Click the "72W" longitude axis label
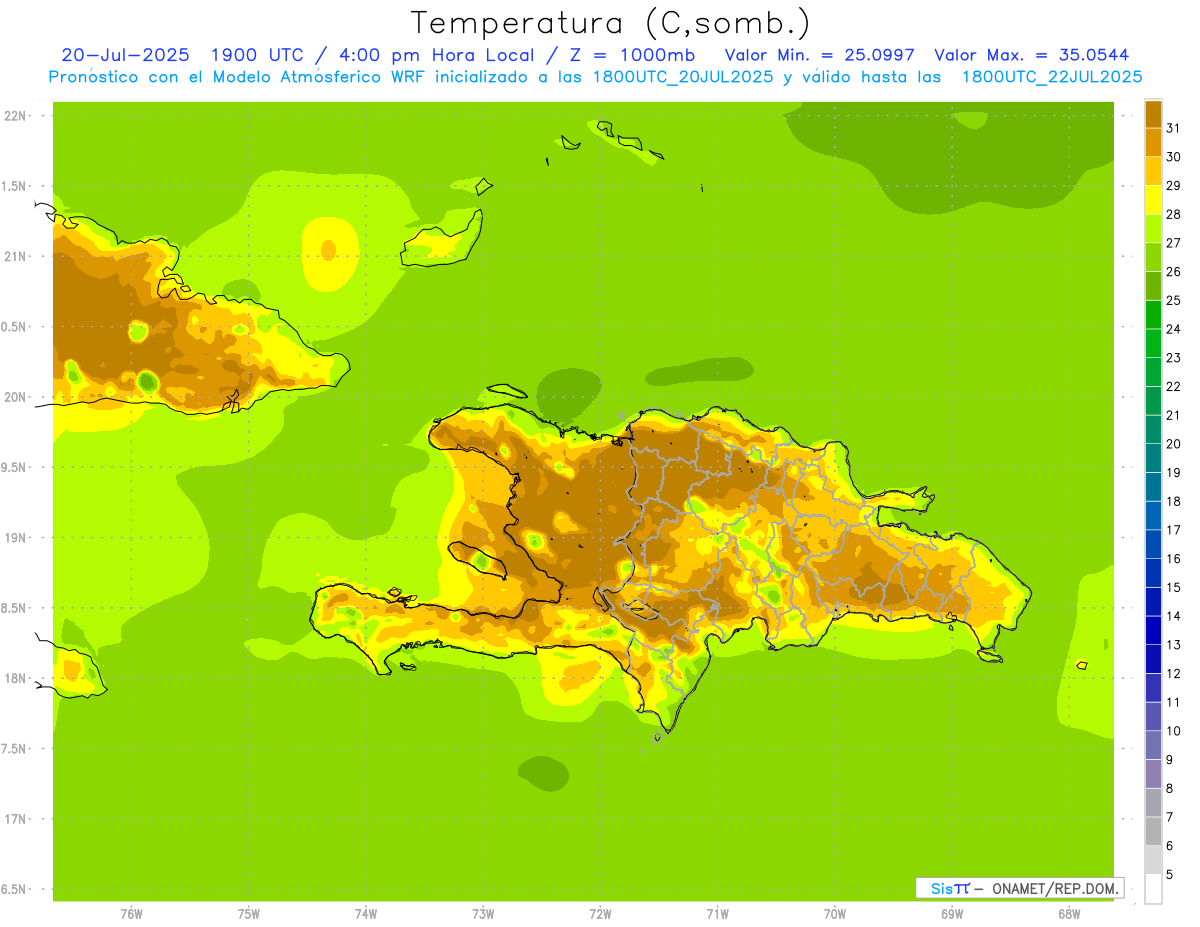 click(600, 914)
